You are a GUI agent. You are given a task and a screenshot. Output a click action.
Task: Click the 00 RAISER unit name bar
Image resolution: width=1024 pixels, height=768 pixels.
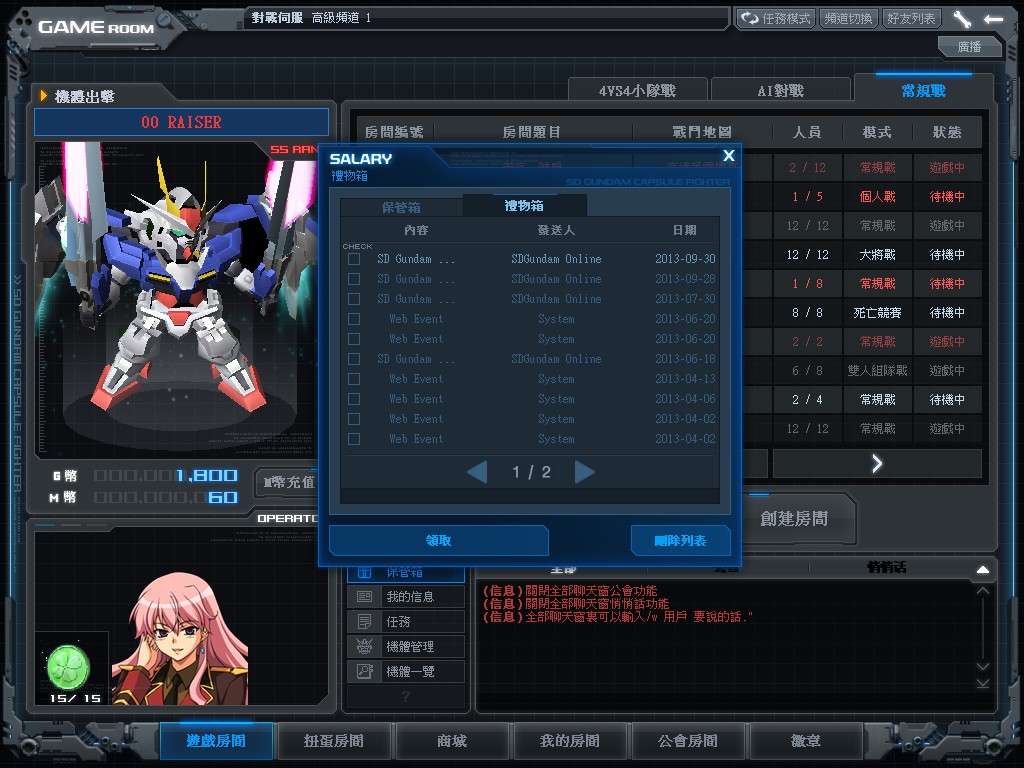pos(182,122)
